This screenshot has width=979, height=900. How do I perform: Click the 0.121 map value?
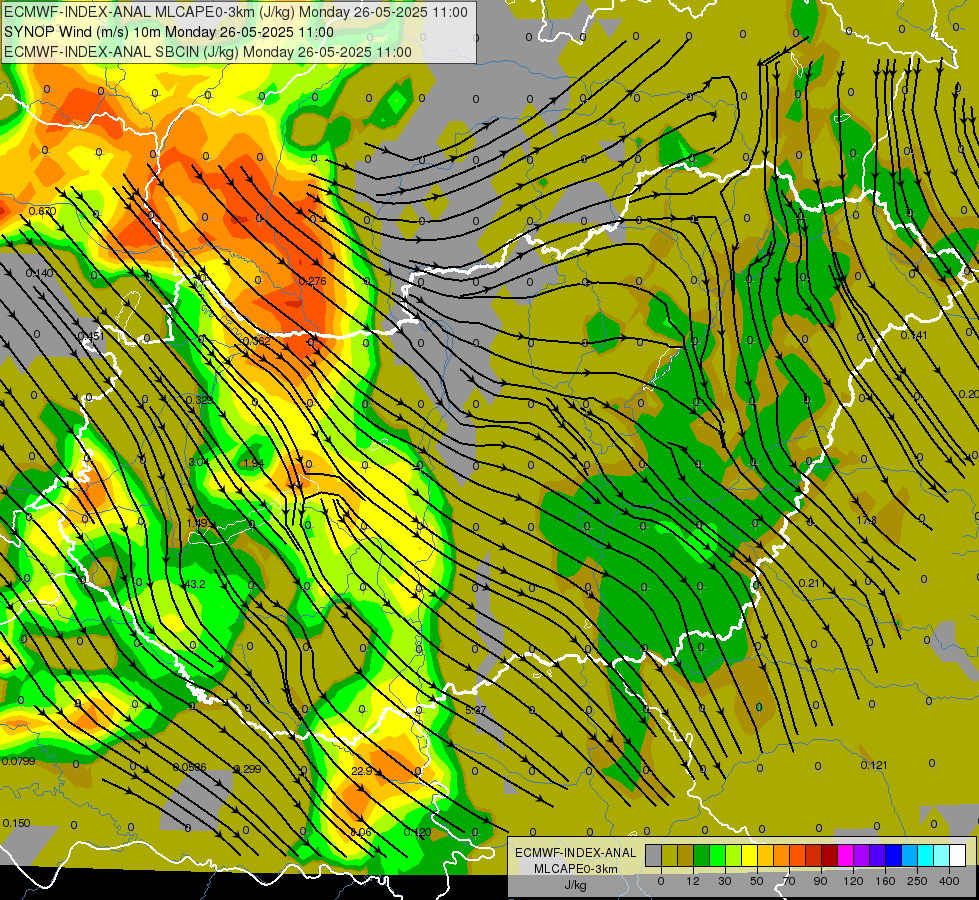click(873, 765)
